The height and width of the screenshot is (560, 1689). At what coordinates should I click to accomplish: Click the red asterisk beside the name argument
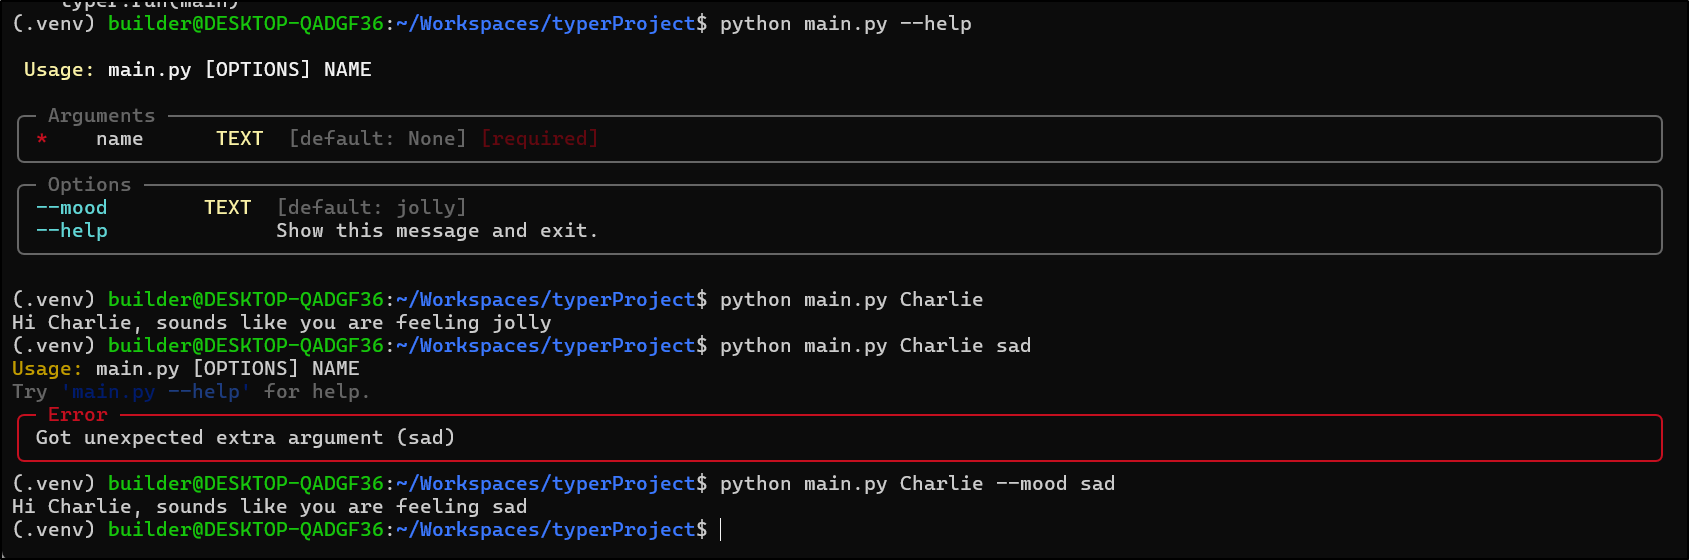click(42, 139)
